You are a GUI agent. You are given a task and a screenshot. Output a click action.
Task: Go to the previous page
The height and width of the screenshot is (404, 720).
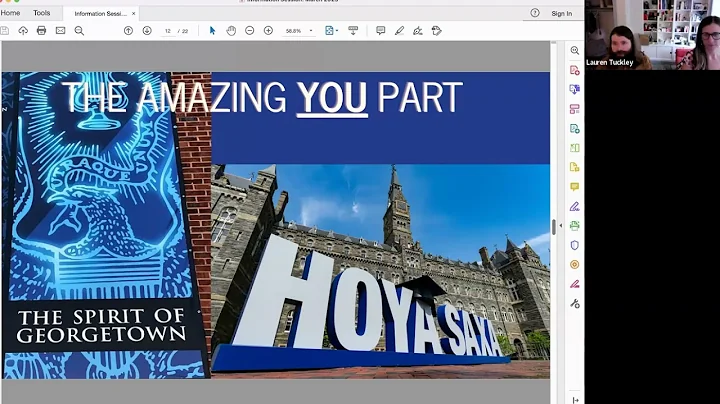pyautogui.click(x=128, y=31)
